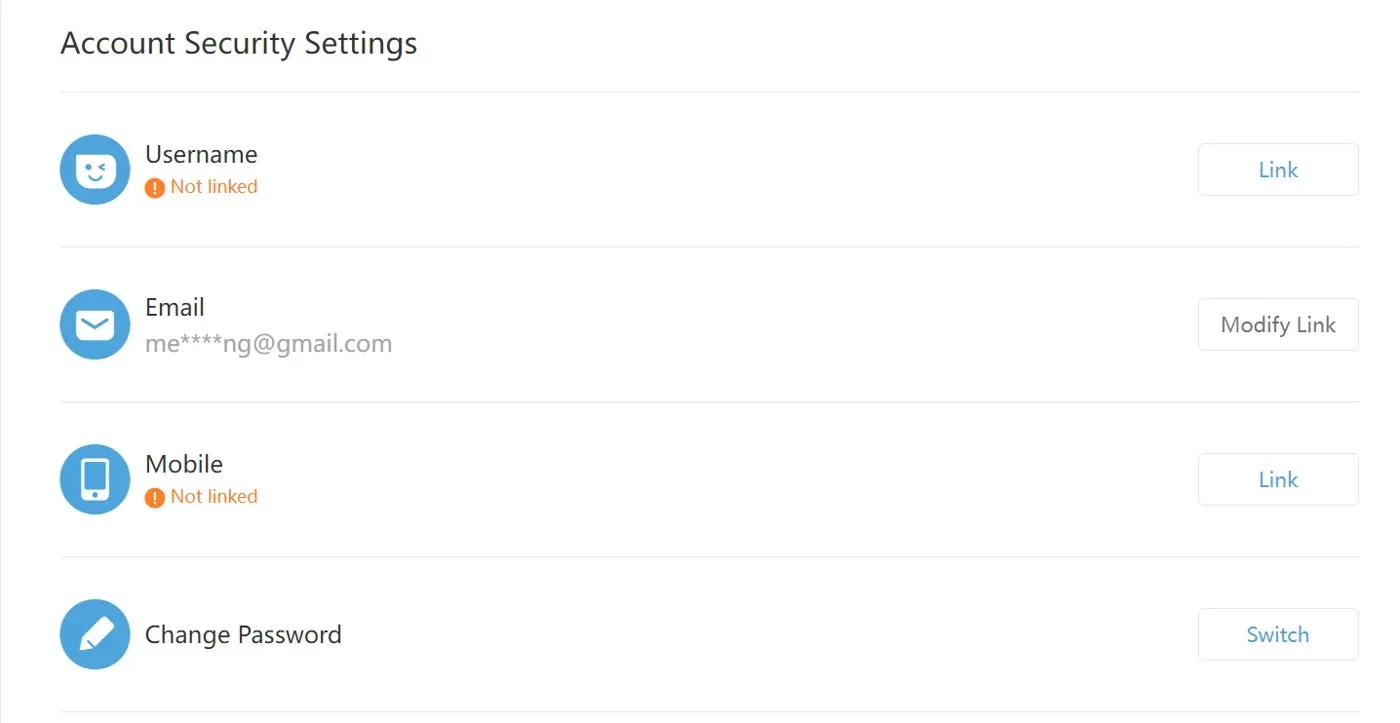This screenshot has height=723, width=1400.
Task: Click the Not linked status under Mobile
Action: [x=214, y=497]
